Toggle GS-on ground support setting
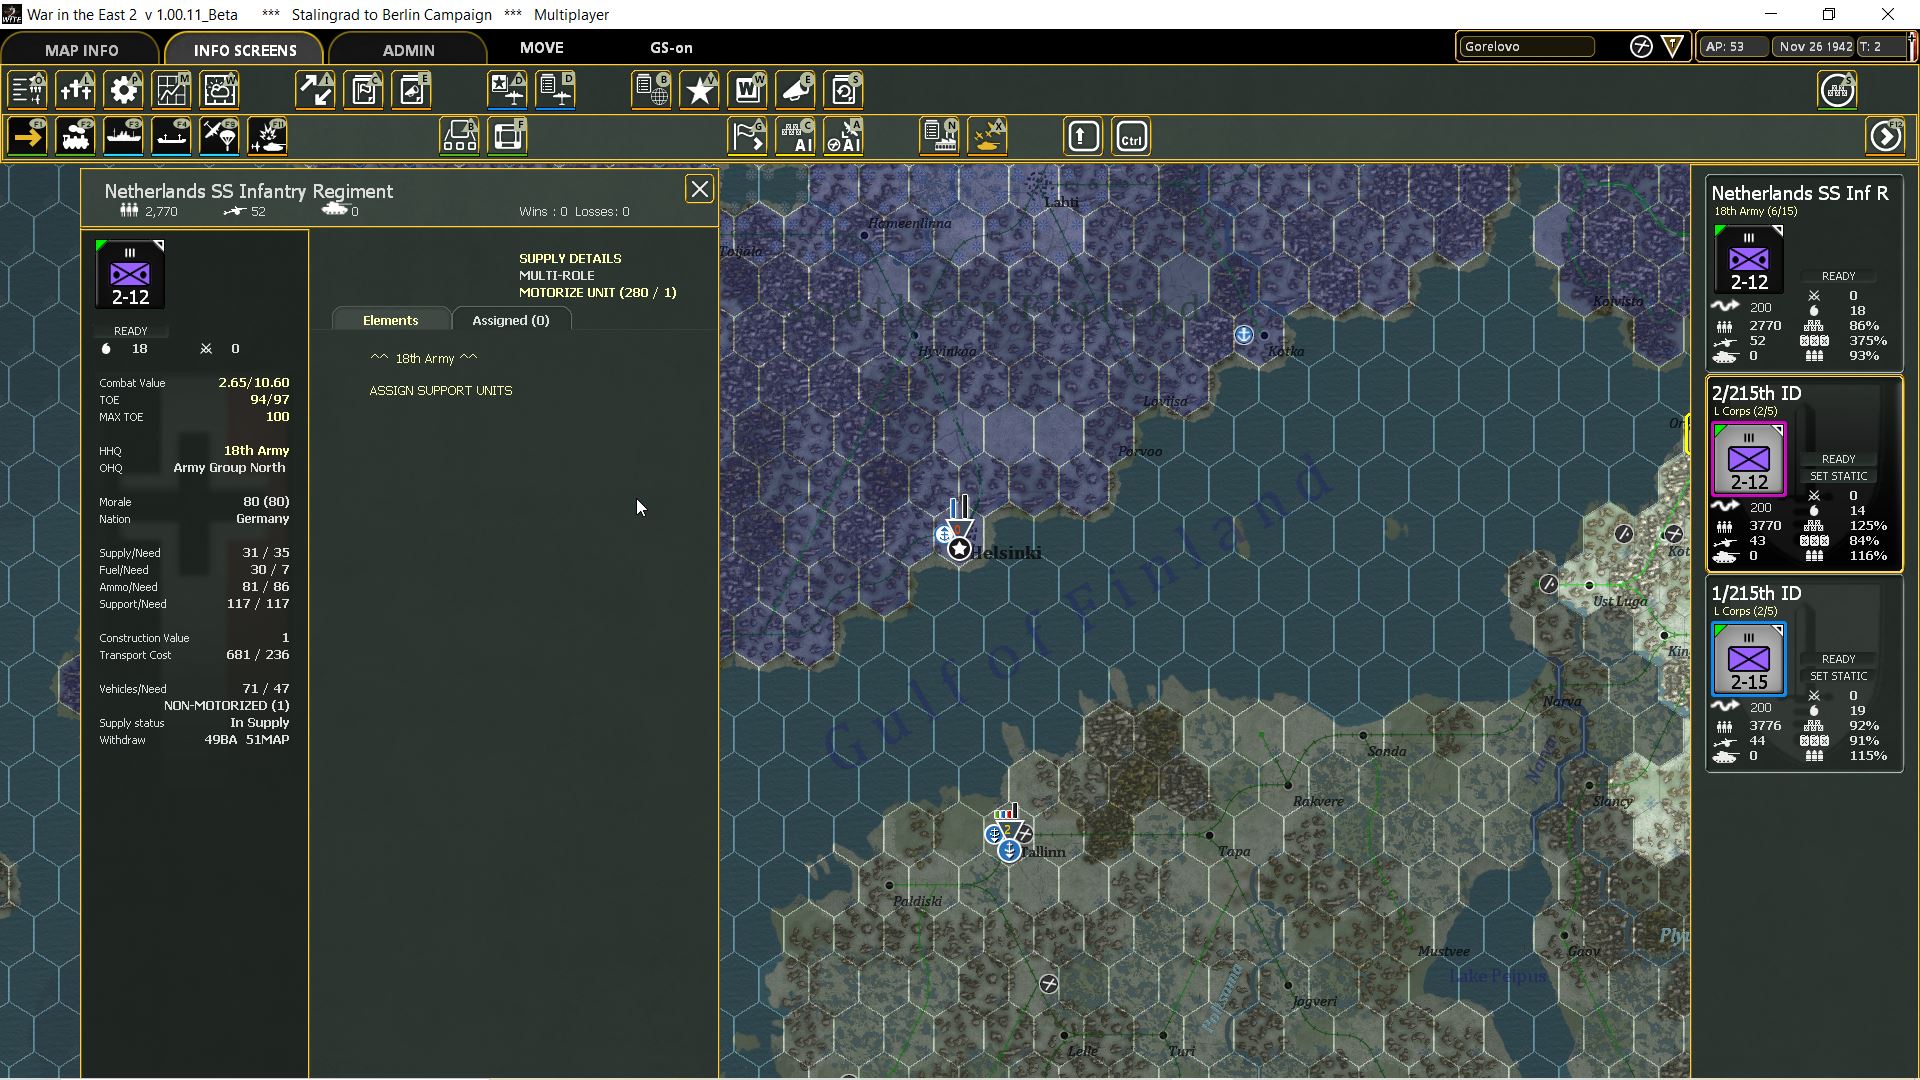Viewport: 1920px width, 1080px height. click(671, 48)
